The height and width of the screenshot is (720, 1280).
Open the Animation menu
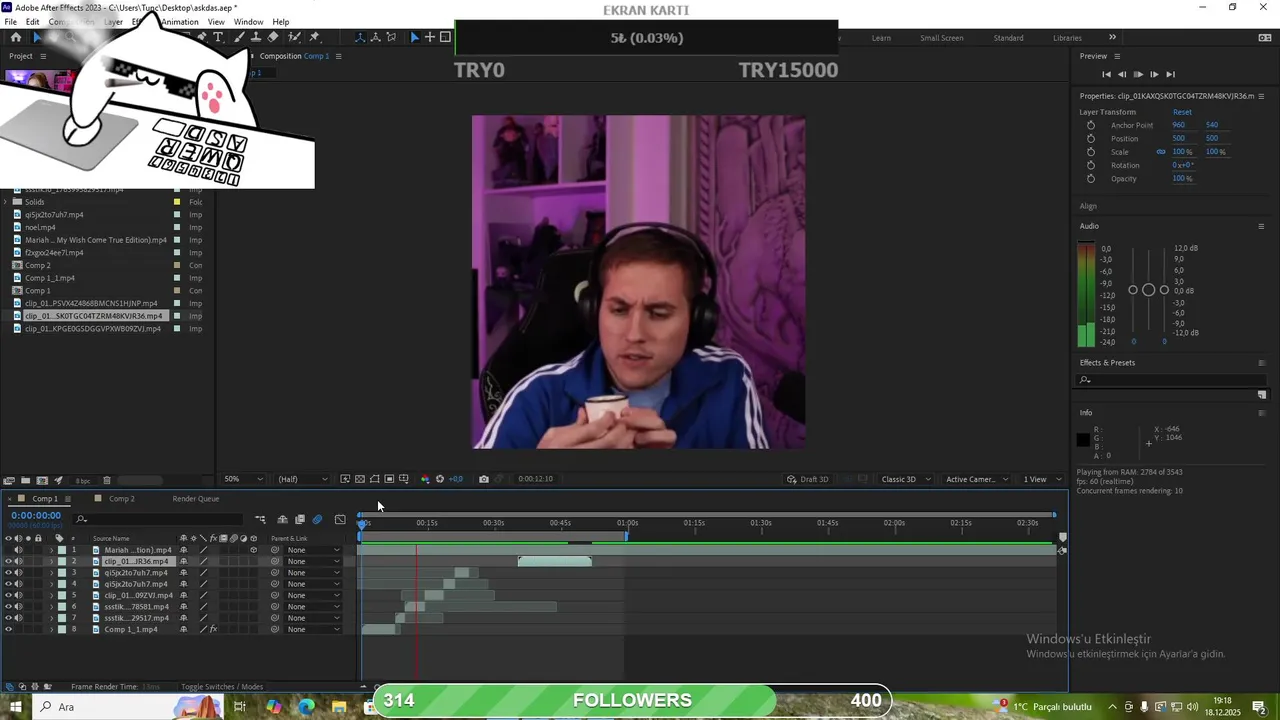tap(180, 22)
